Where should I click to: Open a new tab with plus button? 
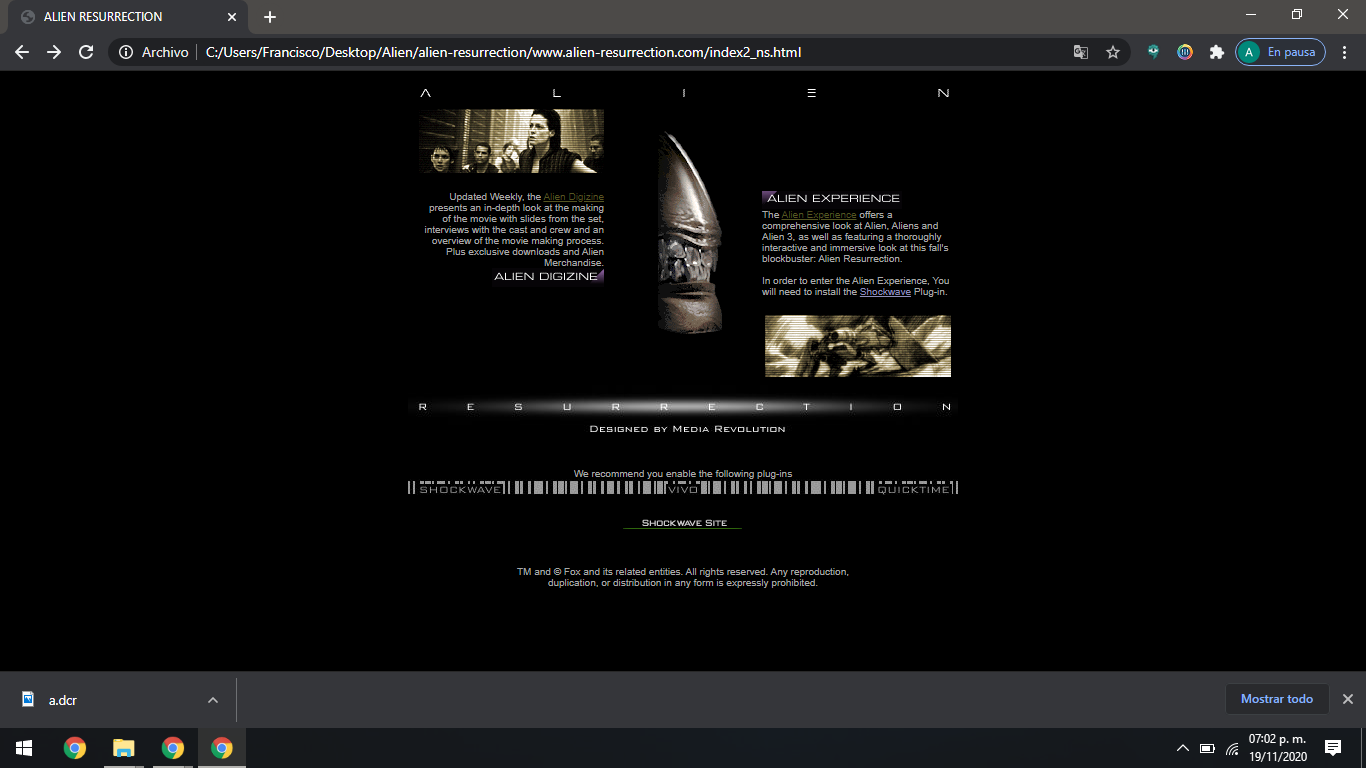tap(270, 17)
